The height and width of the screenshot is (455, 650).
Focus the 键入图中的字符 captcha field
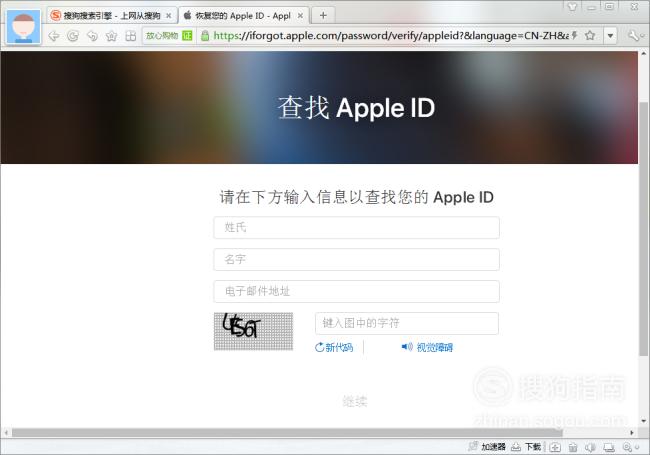coord(407,323)
